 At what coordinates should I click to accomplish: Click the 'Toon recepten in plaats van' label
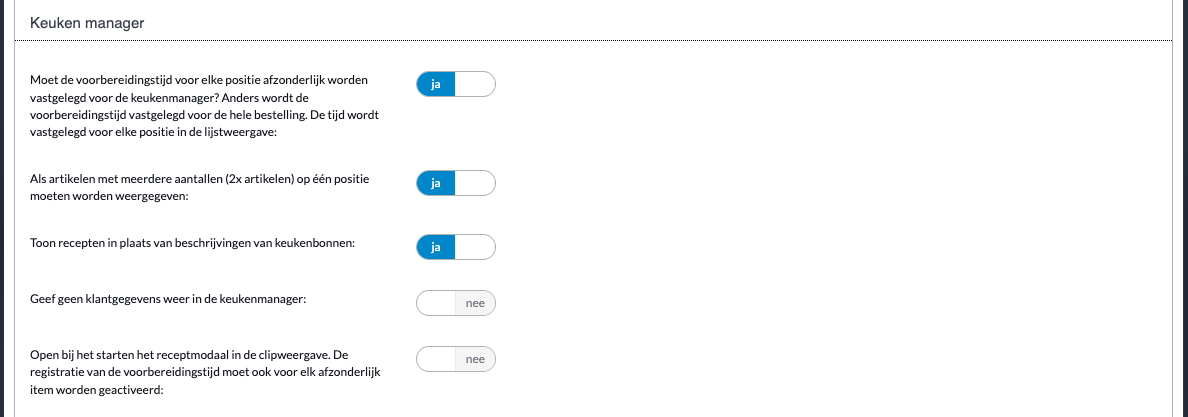point(194,246)
